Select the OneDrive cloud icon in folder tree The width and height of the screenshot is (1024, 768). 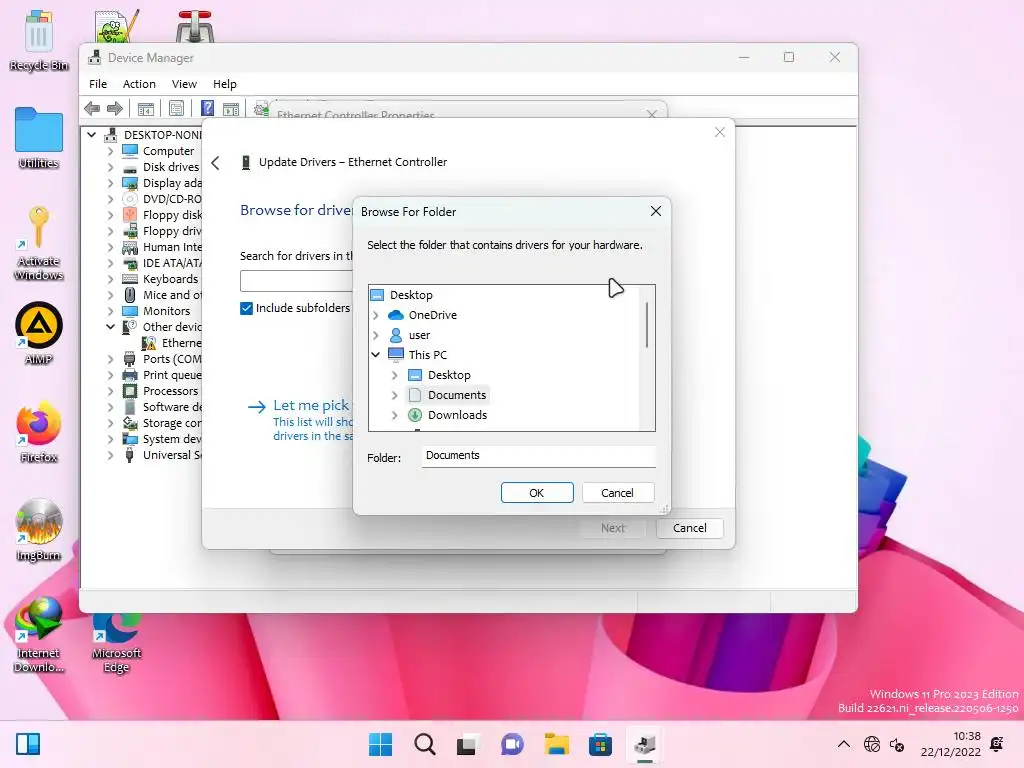point(396,315)
